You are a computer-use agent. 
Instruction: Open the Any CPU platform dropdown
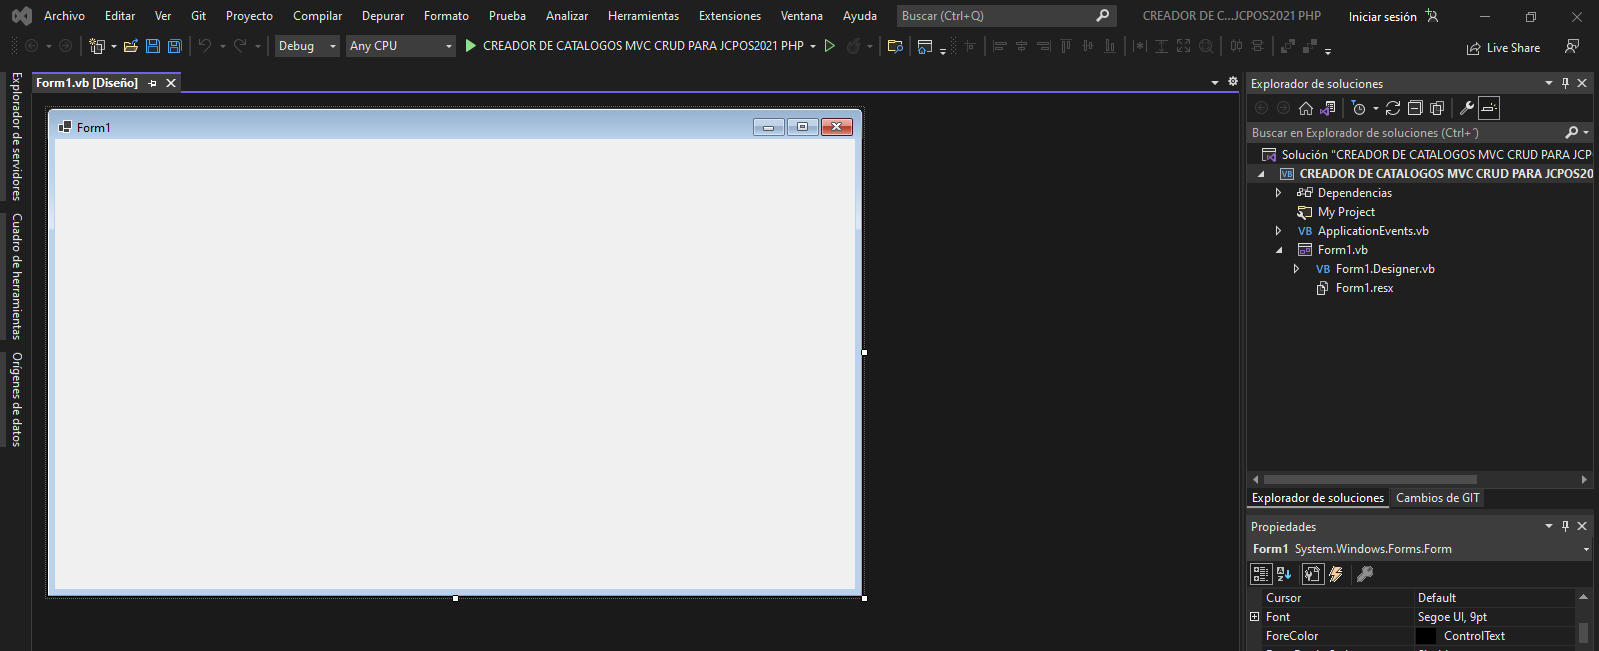400,46
